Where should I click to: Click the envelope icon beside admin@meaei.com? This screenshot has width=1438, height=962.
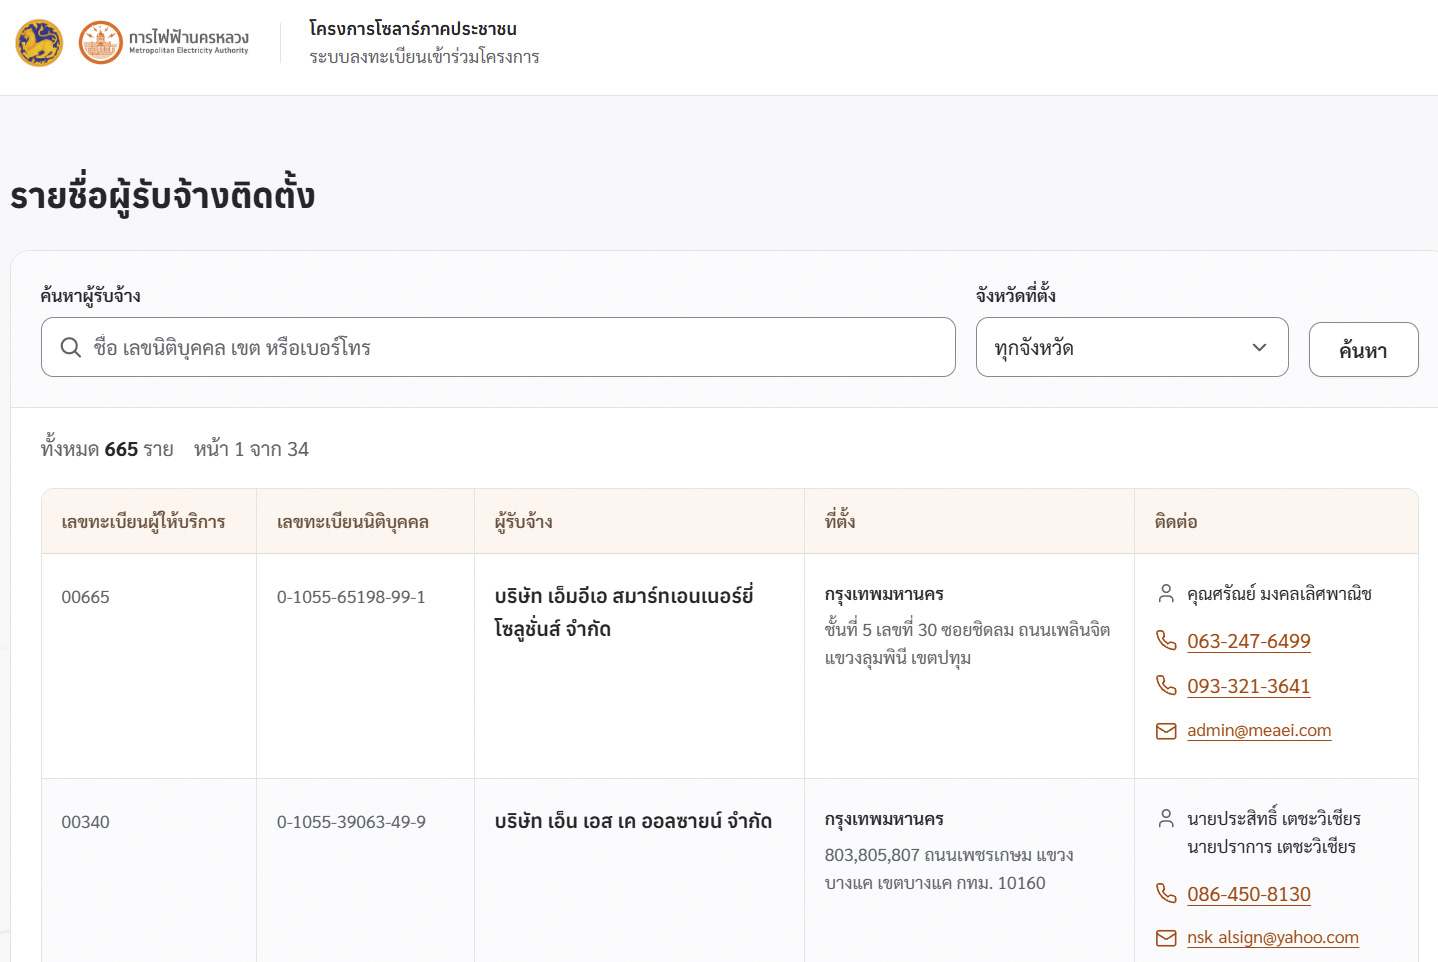pos(1166,731)
